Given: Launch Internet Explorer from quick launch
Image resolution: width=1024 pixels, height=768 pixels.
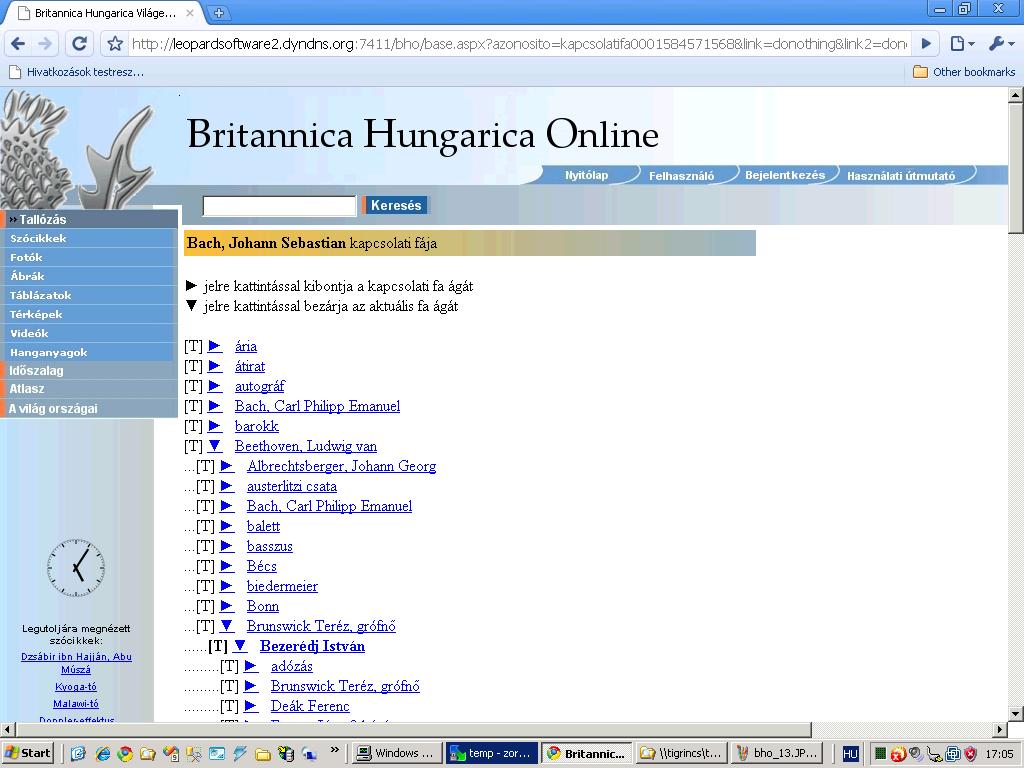Looking at the screenshot, I should coord(102,754).
